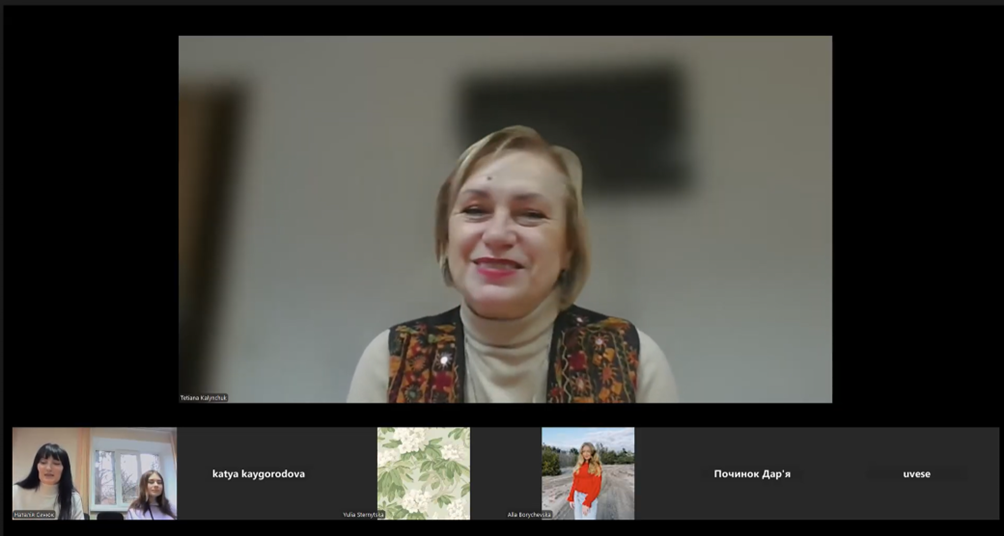Select the katya kaygorodova participant tile
Image resolution: width=1004 pixels, height=536 pixels.
point(258,474)
